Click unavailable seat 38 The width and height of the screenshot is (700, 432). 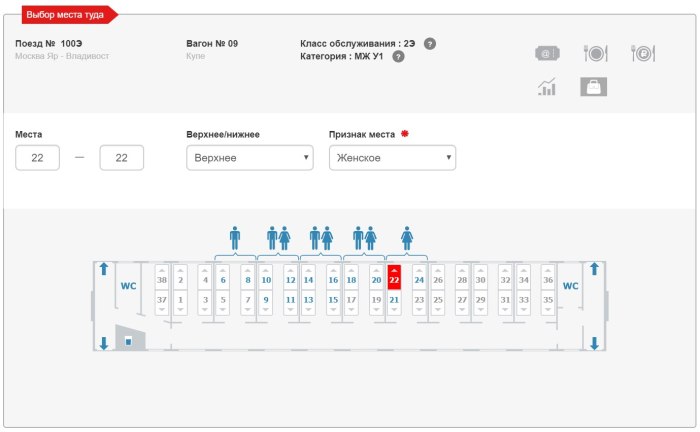coord(162,277)
